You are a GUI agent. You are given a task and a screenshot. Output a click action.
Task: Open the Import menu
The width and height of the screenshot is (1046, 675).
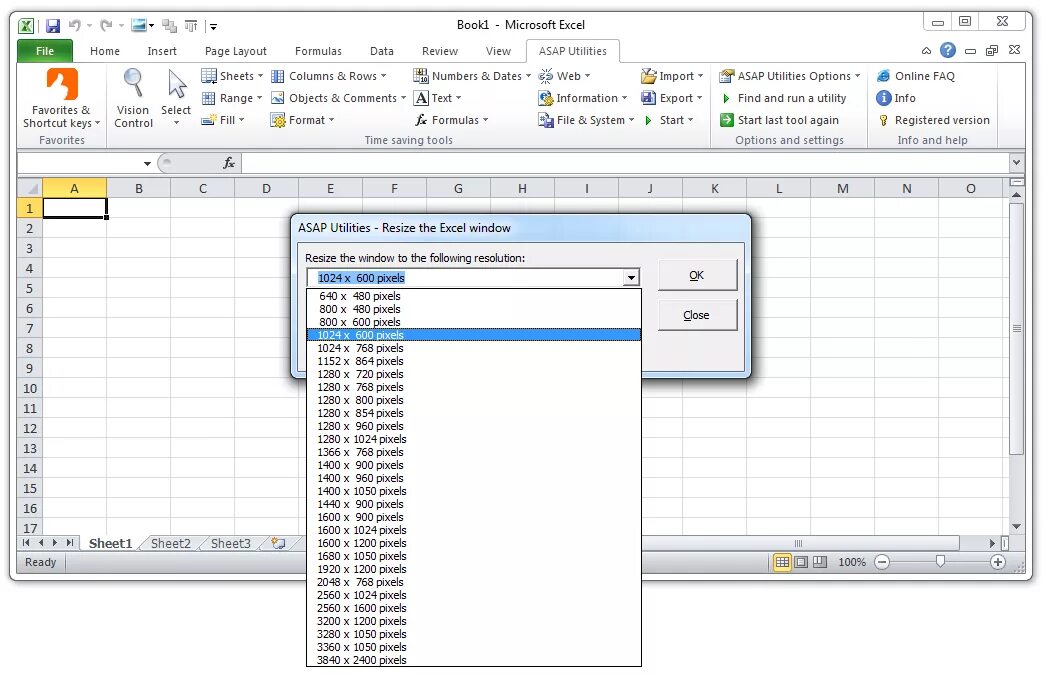click(x=672, y=76)
